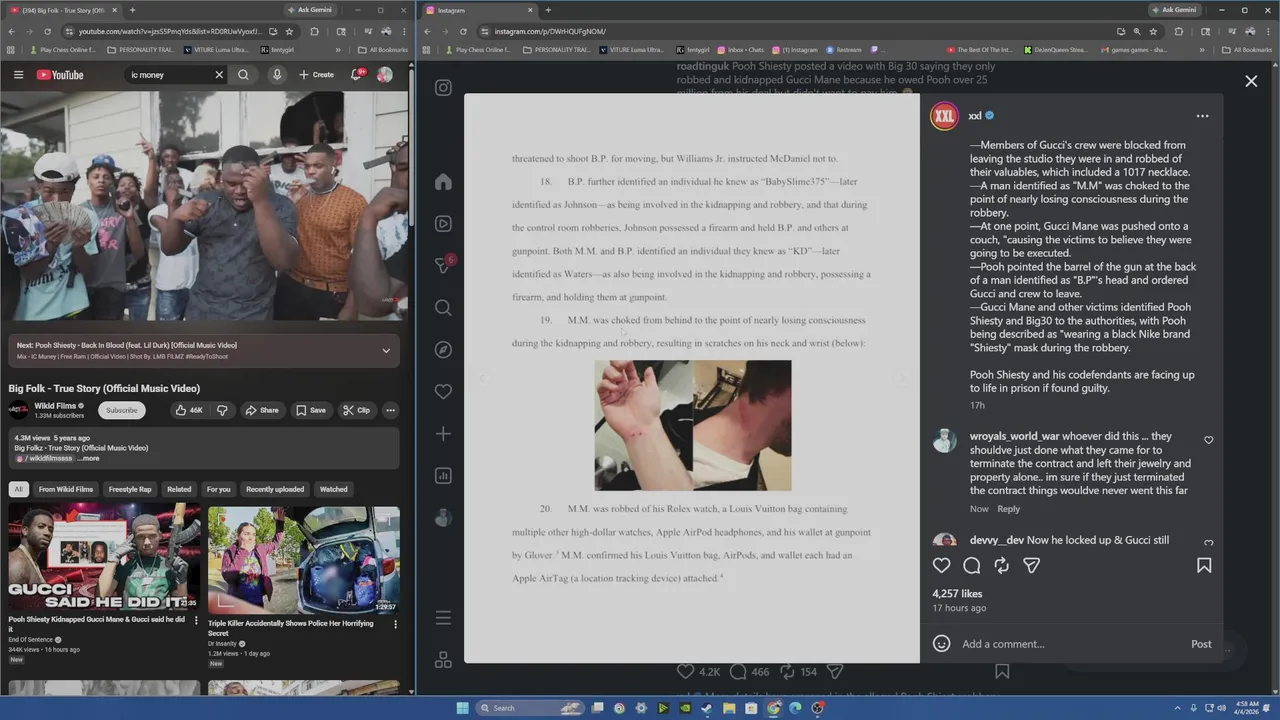Open Instagram Search in sidebar

pyautogui.click(x=443, y=308)
